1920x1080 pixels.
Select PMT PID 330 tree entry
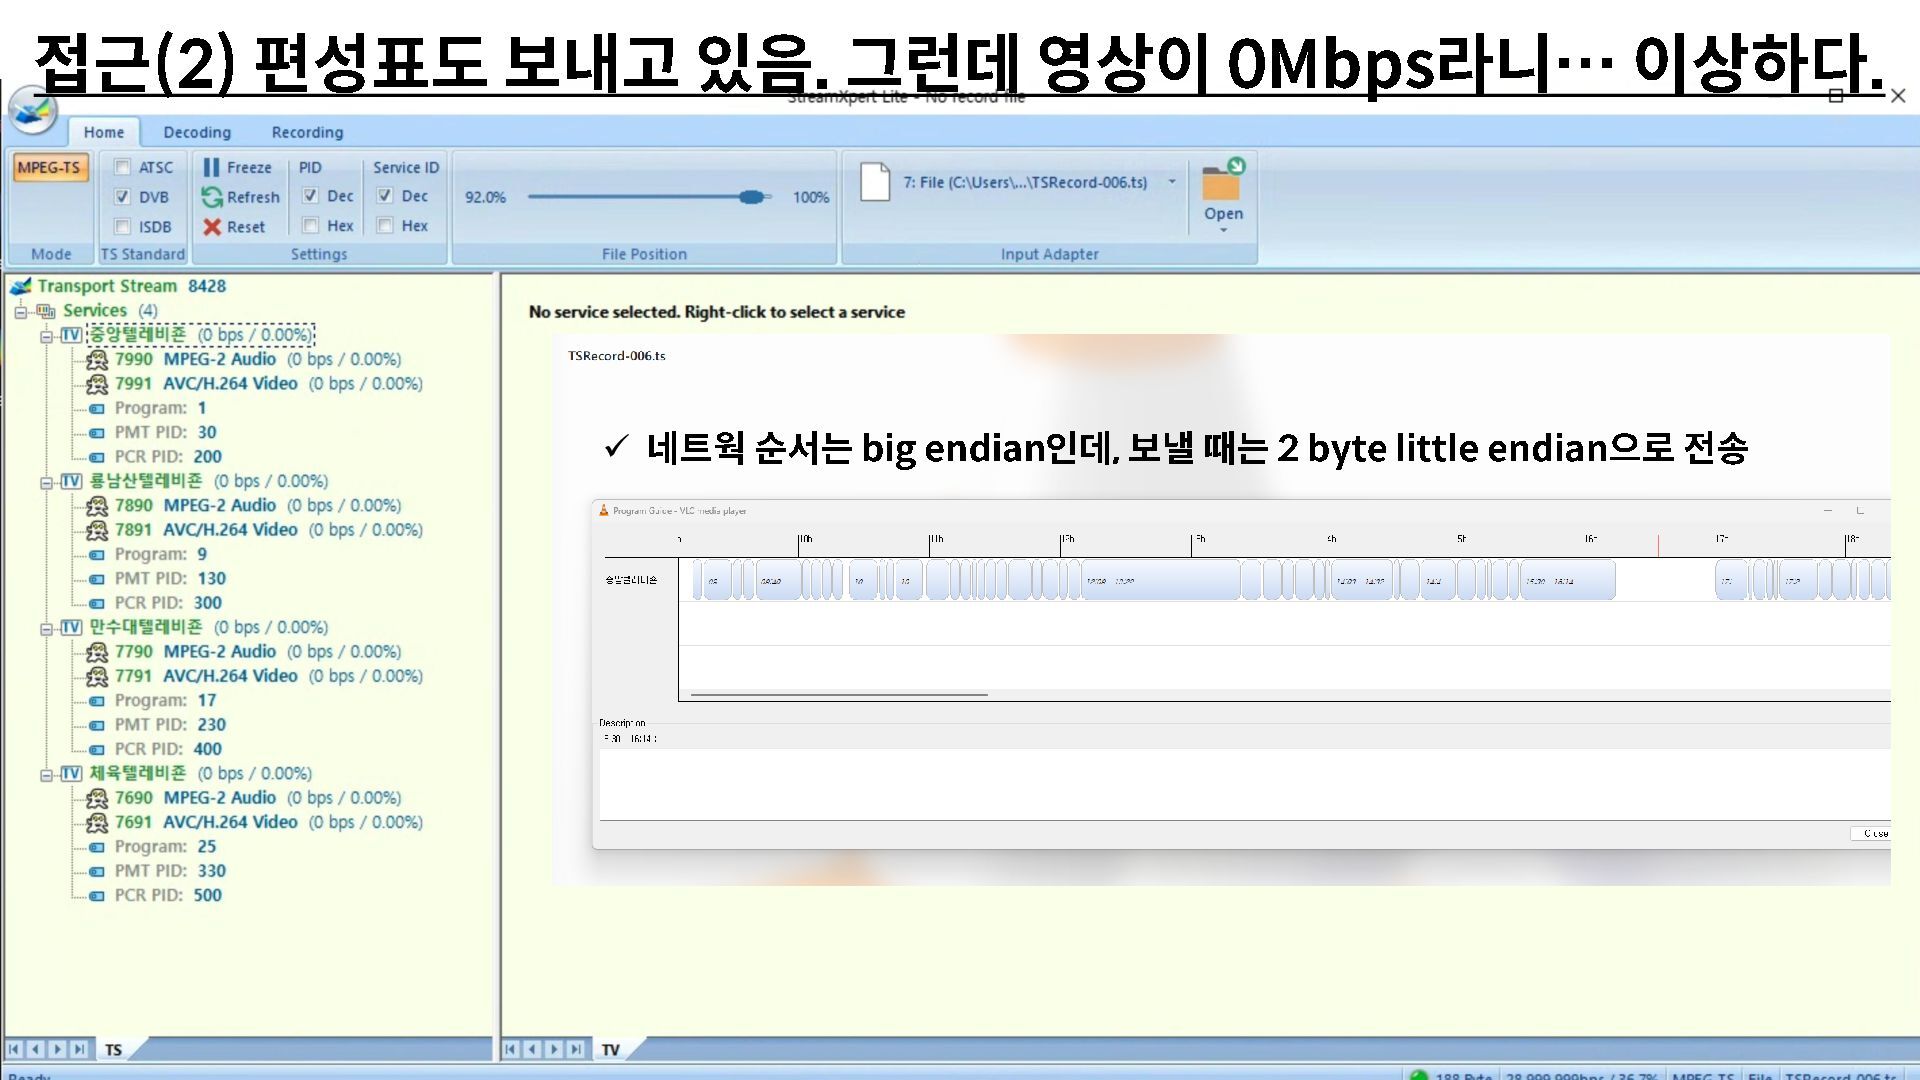tap(170, 871)
